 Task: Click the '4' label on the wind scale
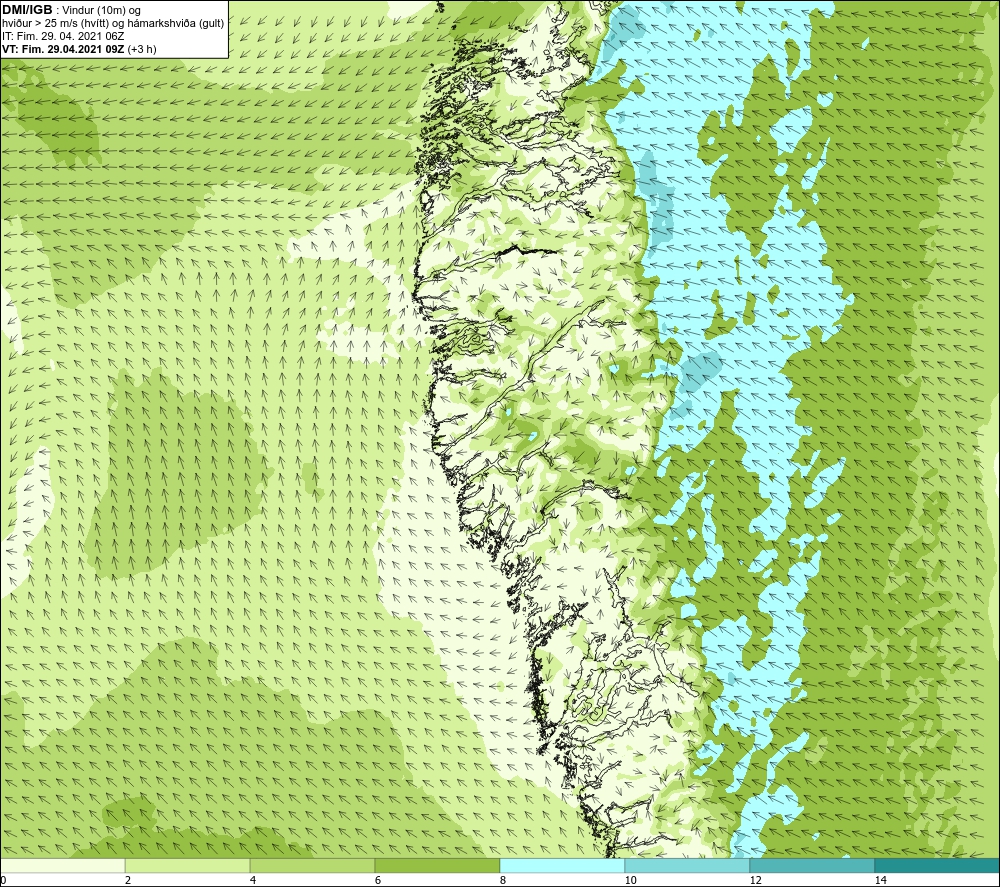tap(253, 880)
